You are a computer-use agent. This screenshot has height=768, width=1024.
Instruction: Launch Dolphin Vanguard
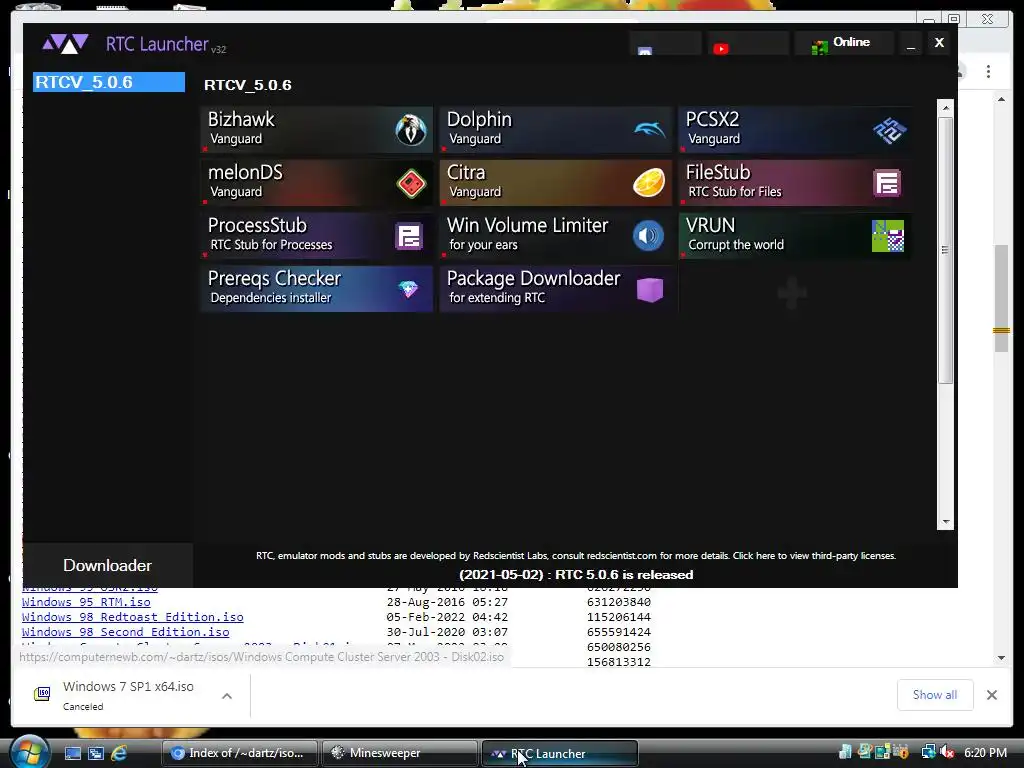click(556, 129)
